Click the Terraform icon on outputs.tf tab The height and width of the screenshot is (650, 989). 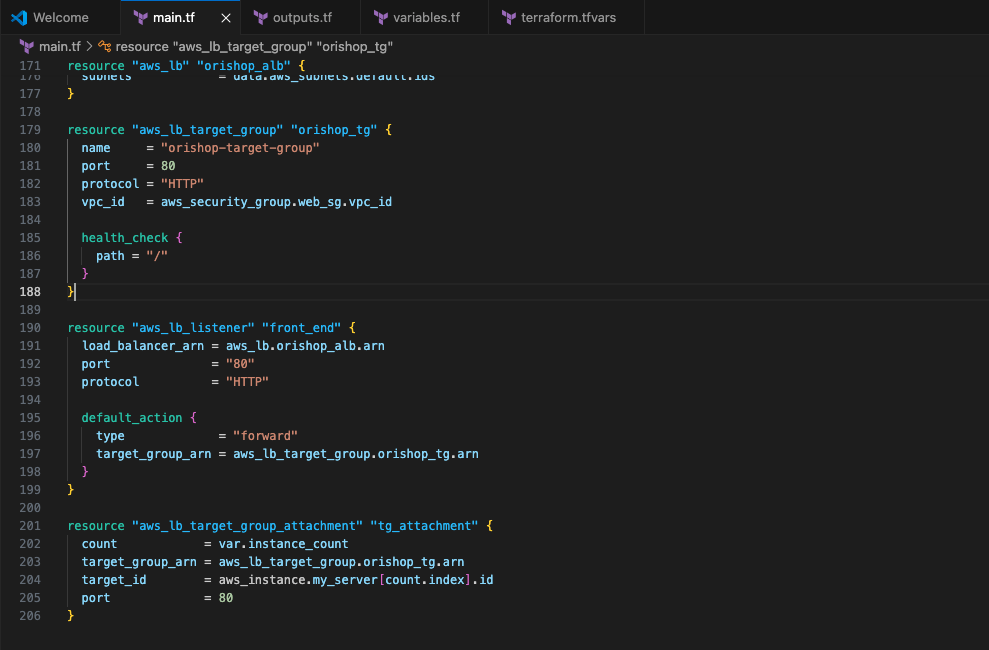pyautogui.click(x=261, y=18)
